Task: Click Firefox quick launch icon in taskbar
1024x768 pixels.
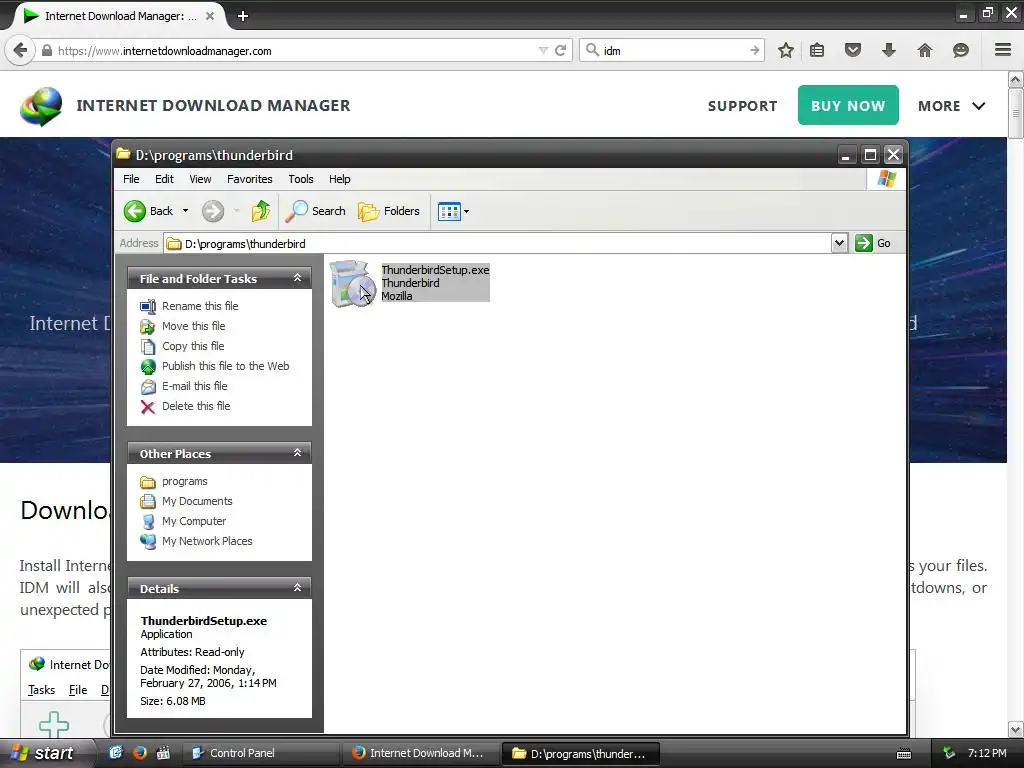Action: pyautogui.click(x=140, y=752)
